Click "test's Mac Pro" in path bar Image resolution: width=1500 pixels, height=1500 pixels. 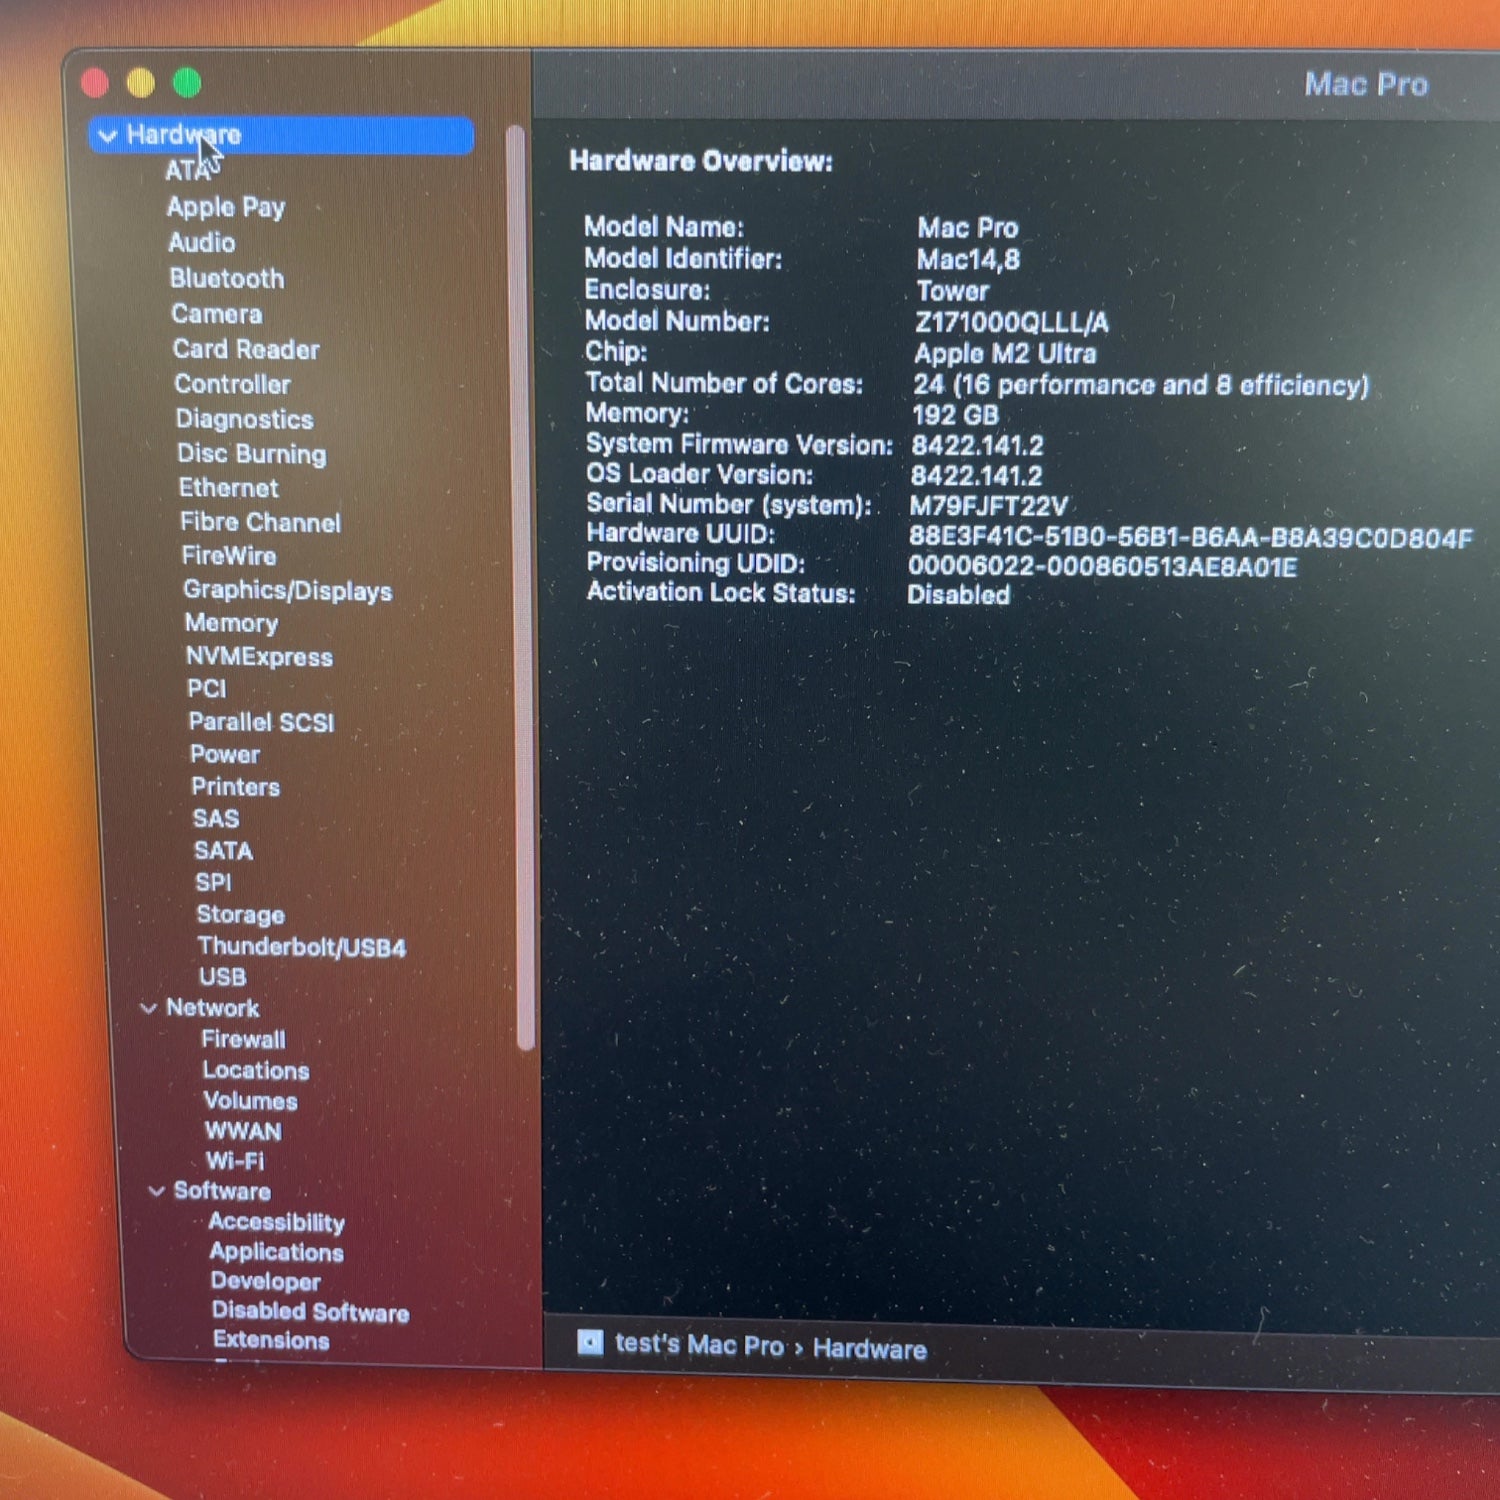click(x=699, y=1345)
